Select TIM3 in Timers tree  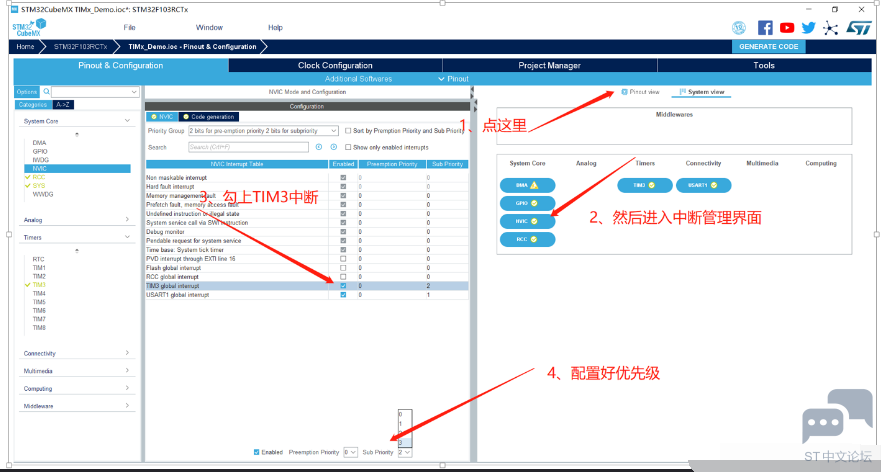[39, 285]
